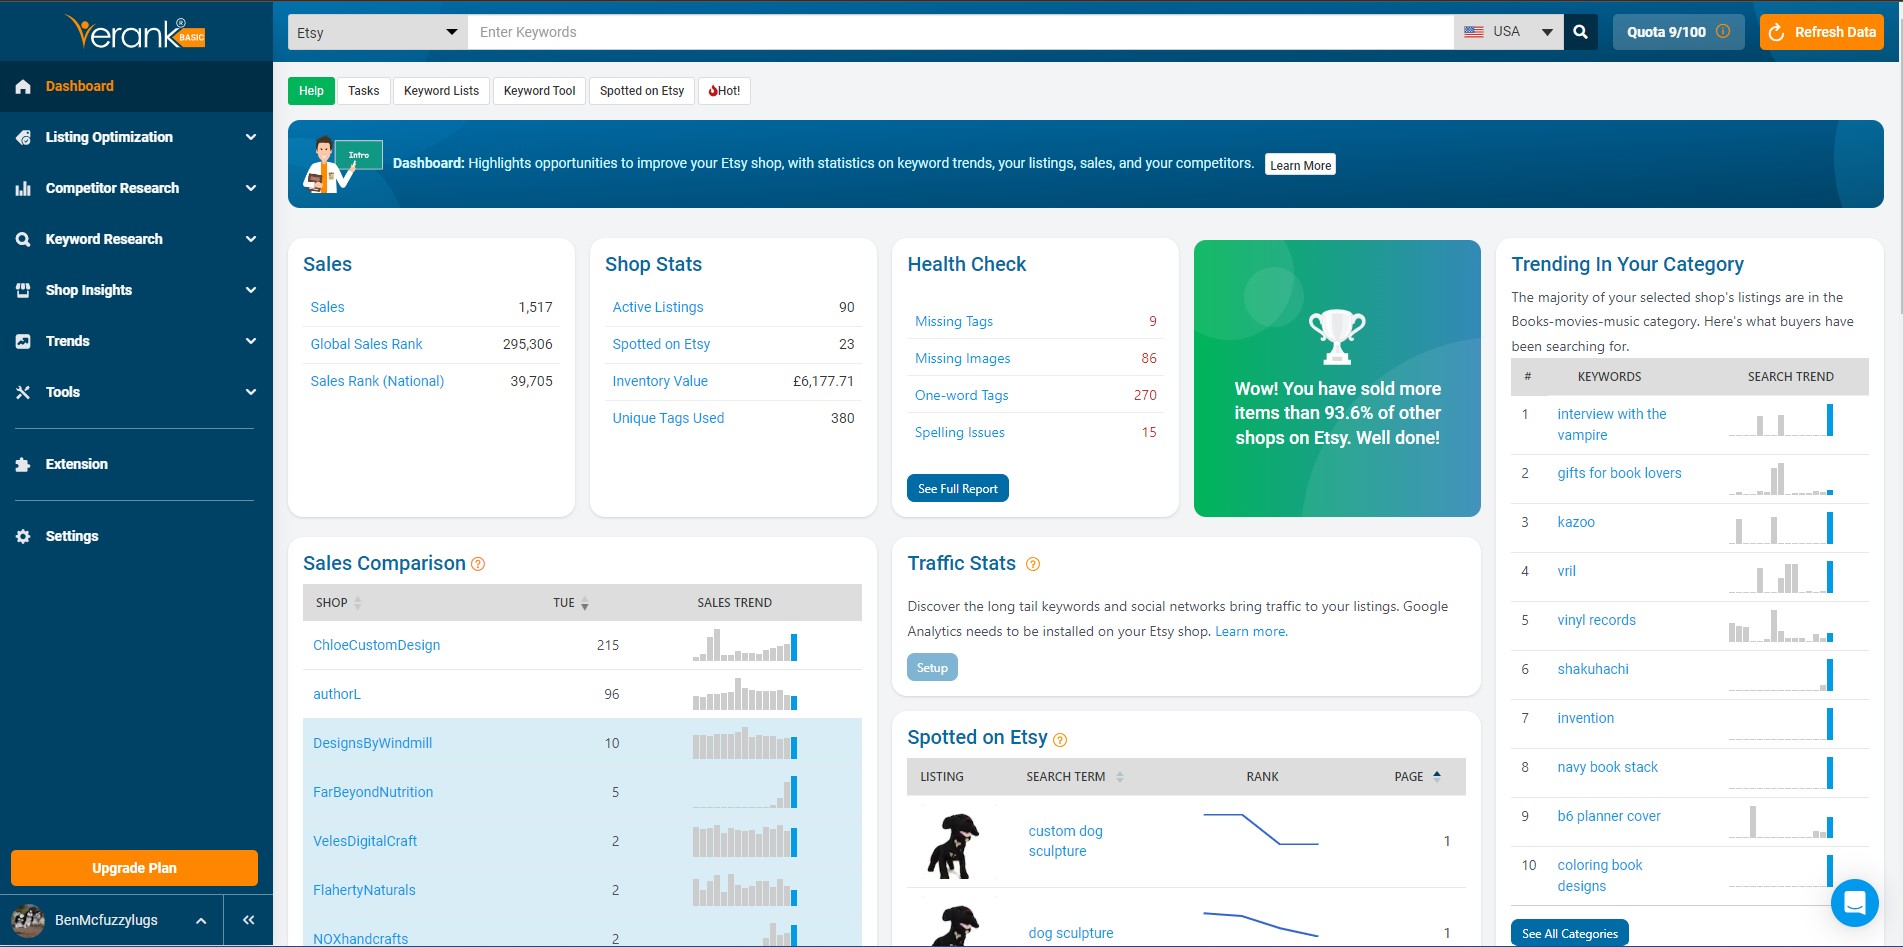Click the Dashboard home icon

(x=23, y=87)
